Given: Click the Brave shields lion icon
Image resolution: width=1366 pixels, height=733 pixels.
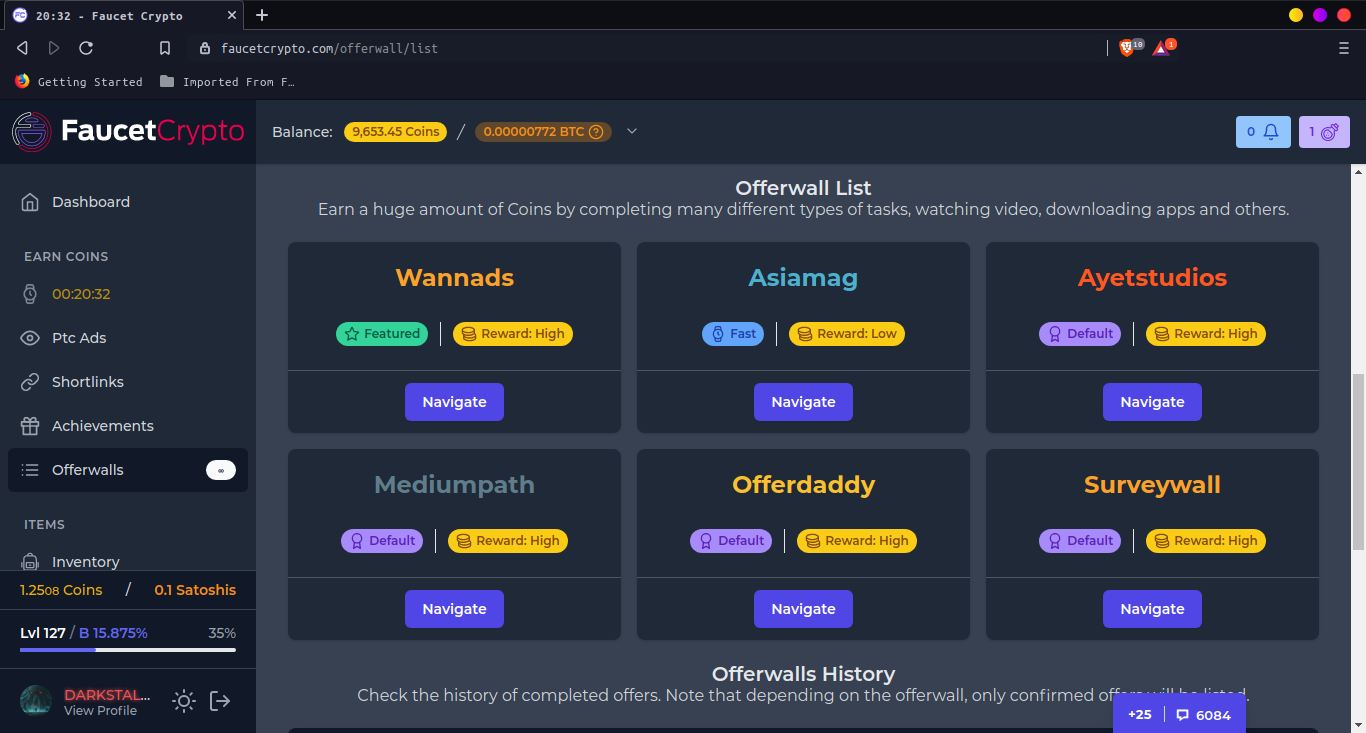Looking at the screenshot, I should click(1126, 48).
